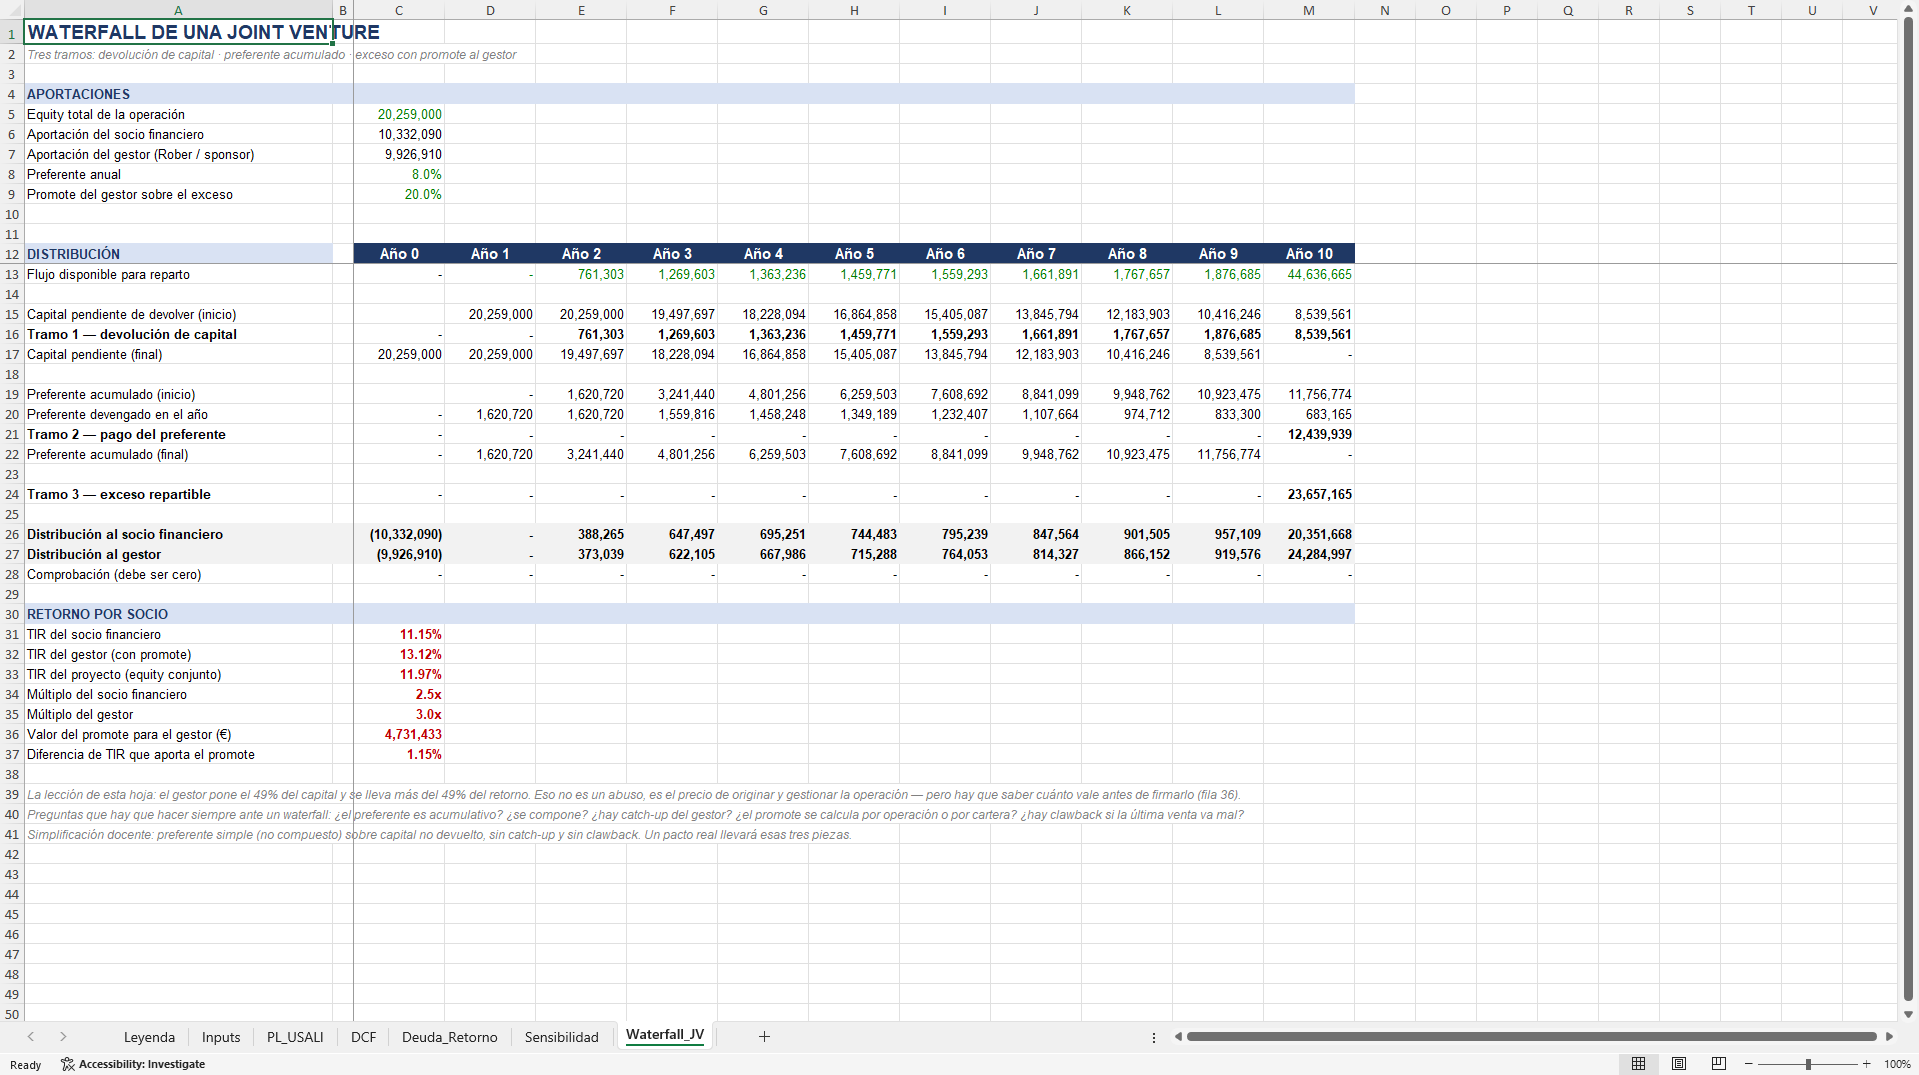Screen dimensions: 1919x1075
Task: Click the Año 10 column heading cell
Action: pos(1309,254)
